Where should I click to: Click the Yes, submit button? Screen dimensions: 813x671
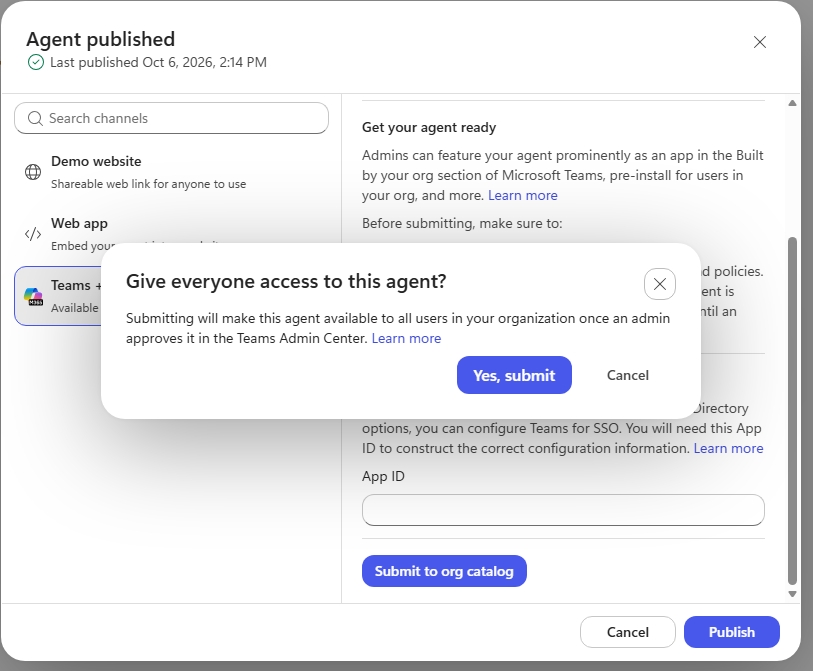coord(514,375)
